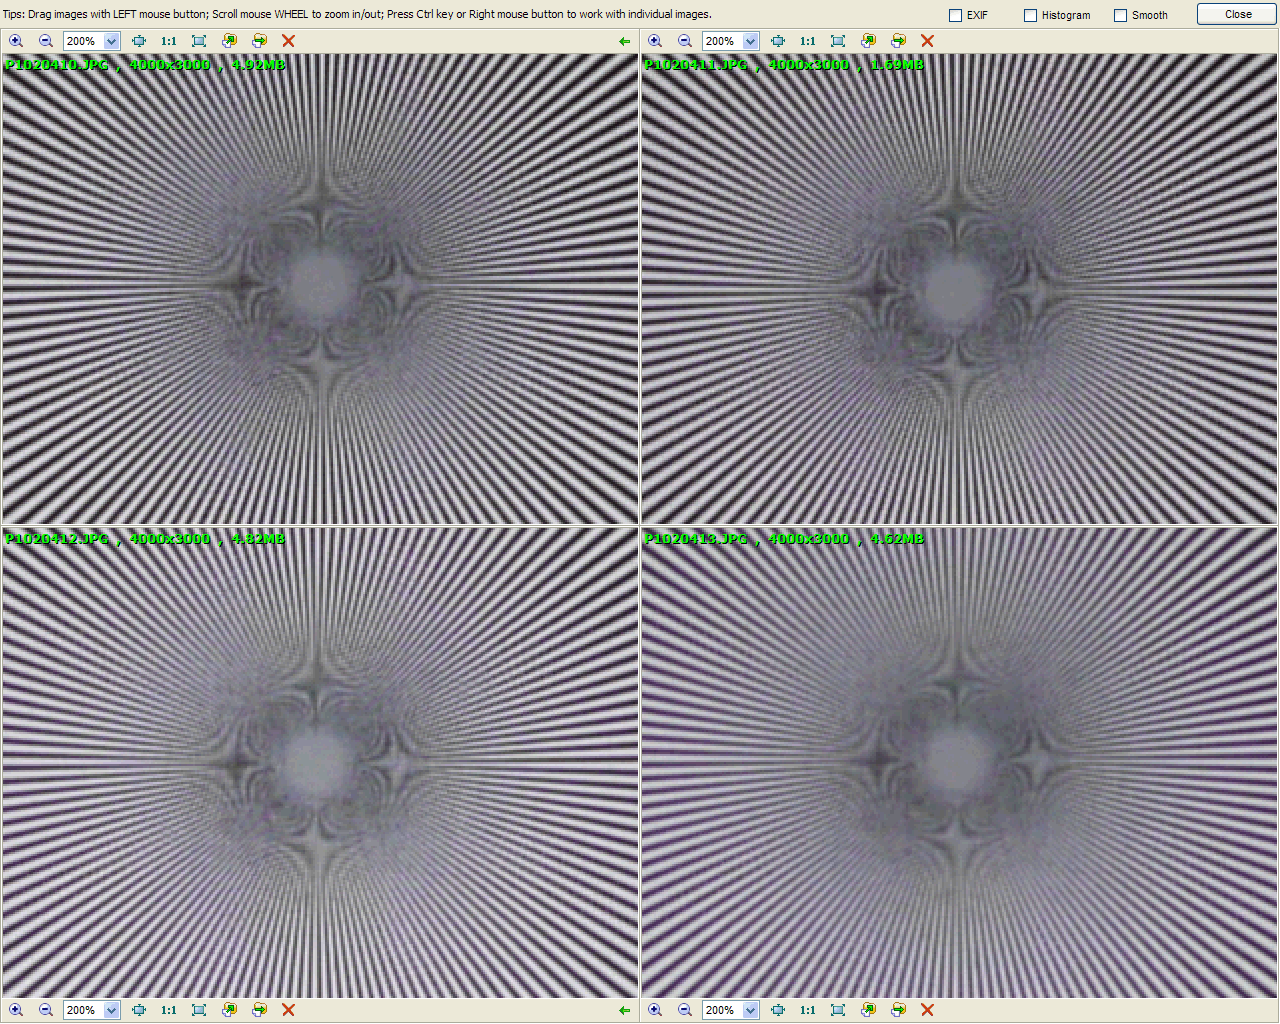Delete P1020413.JPG with the red X
Image resolution: width=1280 pixels, height=1024 pixels.
(x=927, y=1010)
